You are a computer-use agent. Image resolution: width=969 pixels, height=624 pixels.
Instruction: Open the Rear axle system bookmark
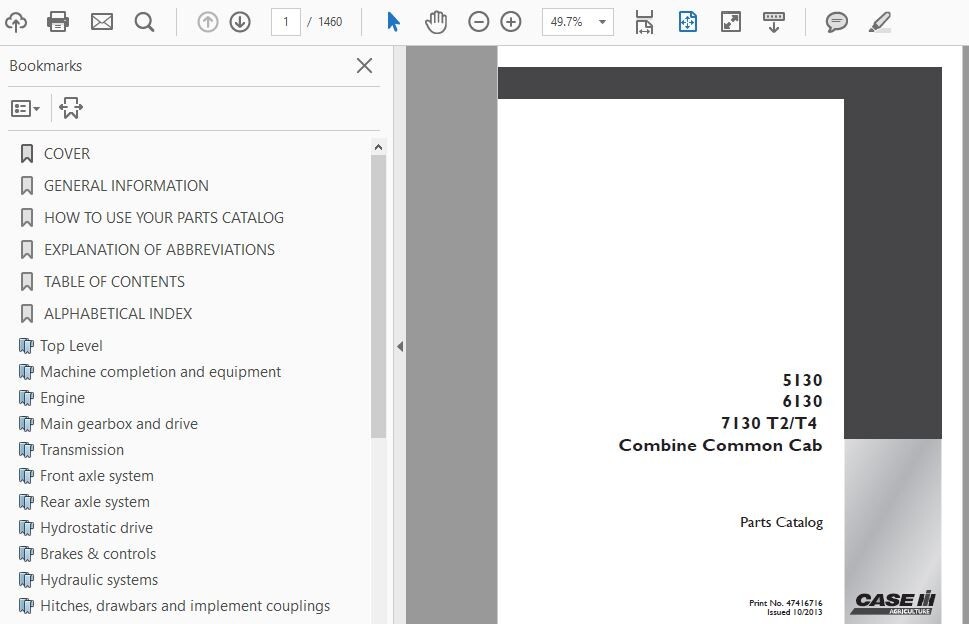click(x=95, y=502)
